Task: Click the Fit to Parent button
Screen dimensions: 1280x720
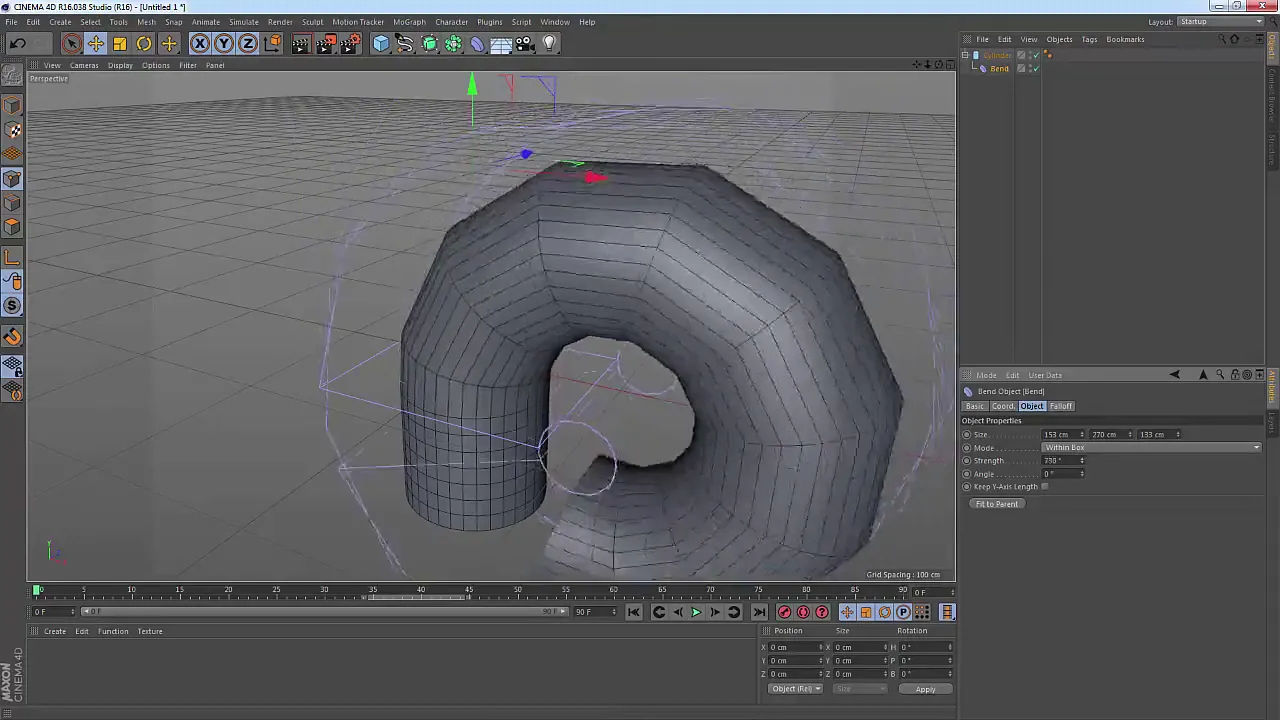Action: [x=997, y=504]
